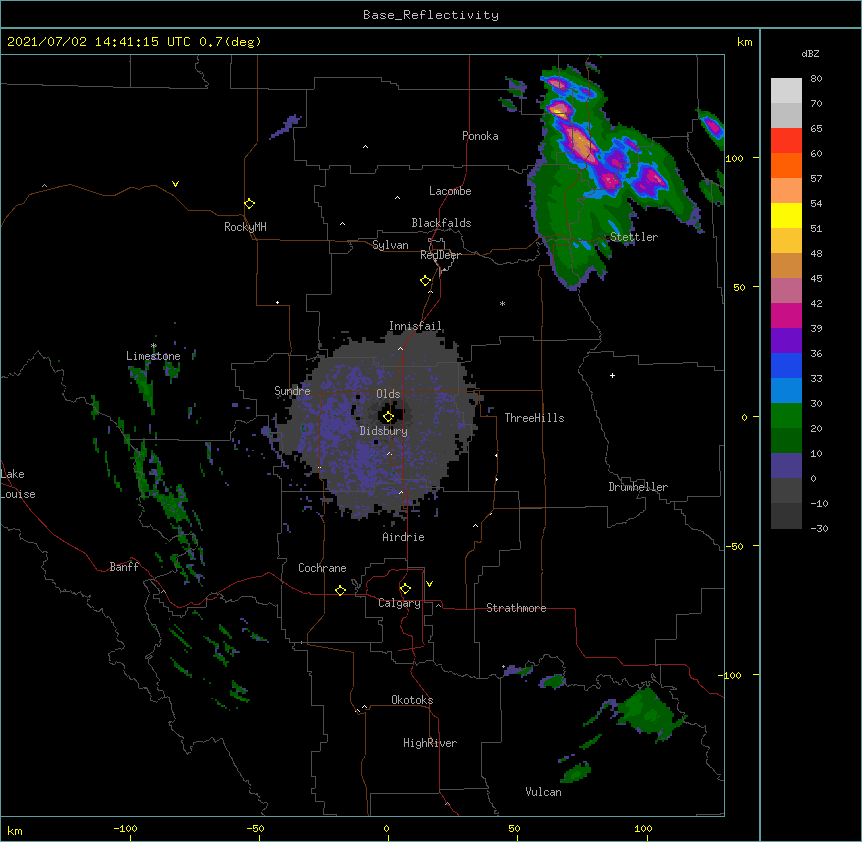Image resolution: width=862 pixels, height=842 pixels.
Task: Click the ThreeHills label
Action: click(x=534, y=418)
